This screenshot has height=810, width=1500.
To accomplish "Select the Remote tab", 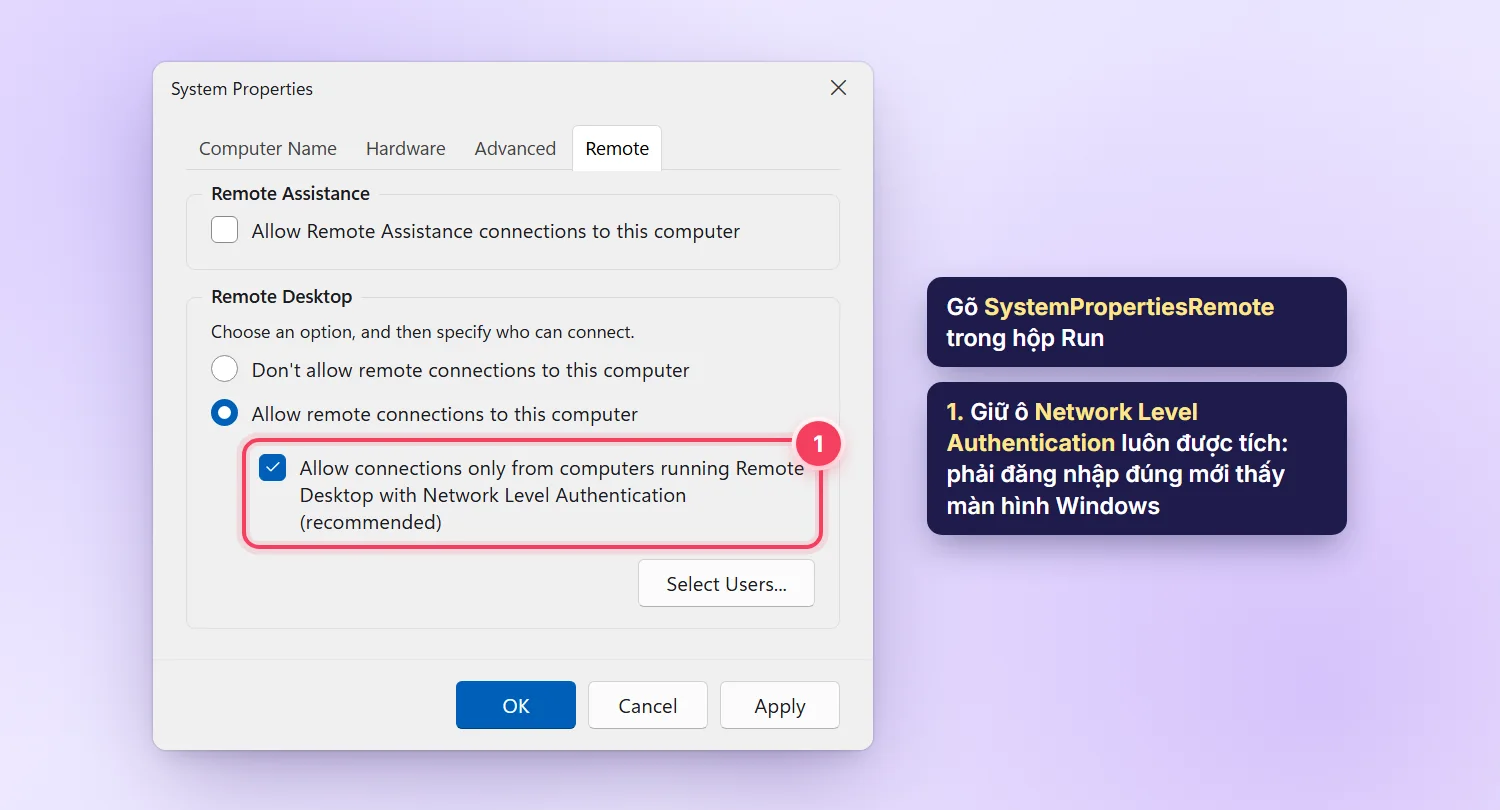I will (x=617, y=148).
